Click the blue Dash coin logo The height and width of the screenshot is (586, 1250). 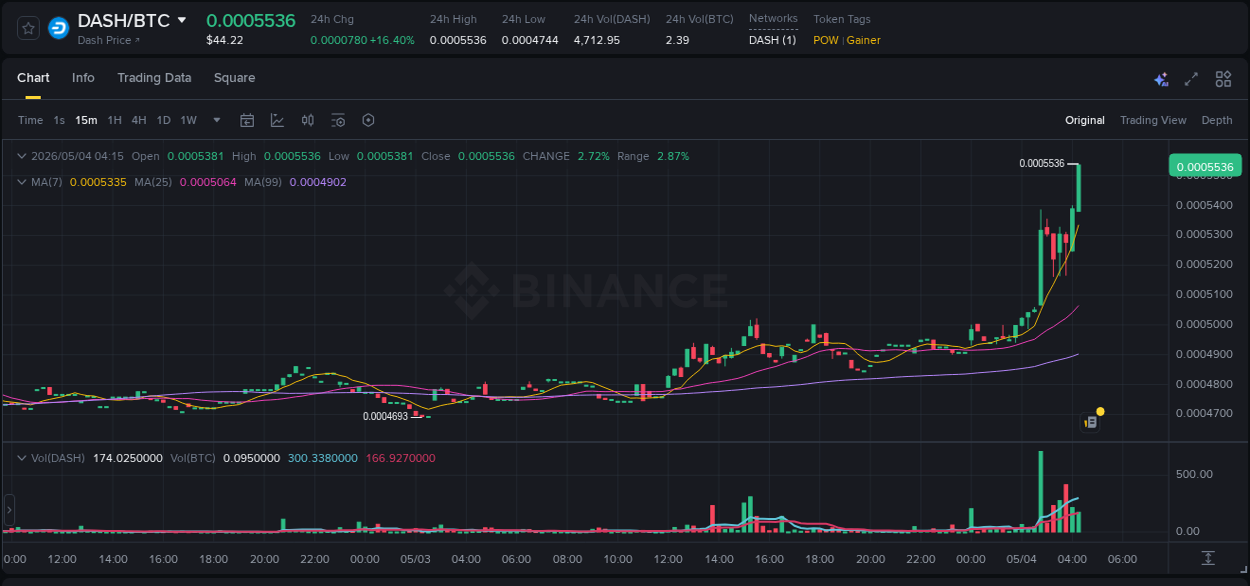[58, 28]
